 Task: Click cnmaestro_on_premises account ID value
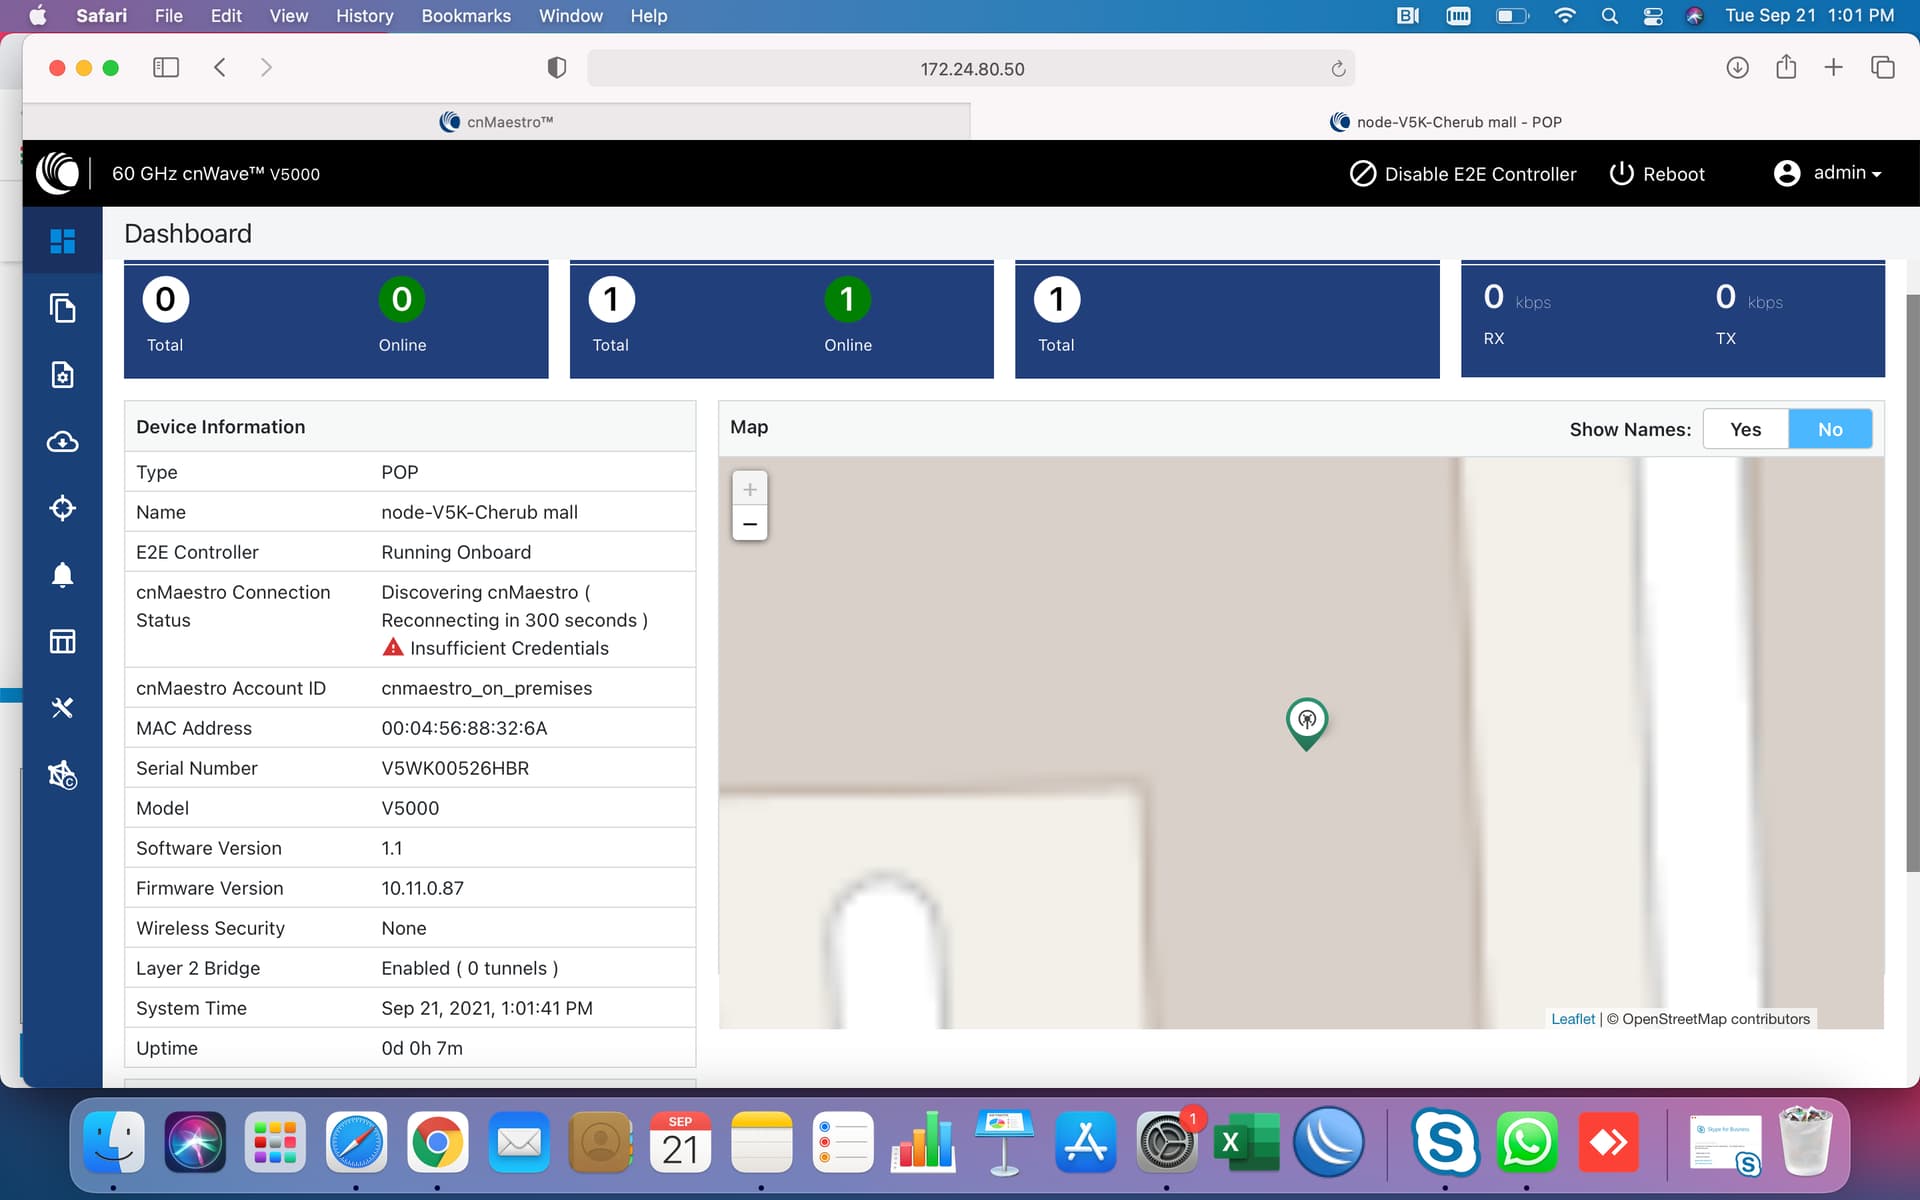click(486, 688)
